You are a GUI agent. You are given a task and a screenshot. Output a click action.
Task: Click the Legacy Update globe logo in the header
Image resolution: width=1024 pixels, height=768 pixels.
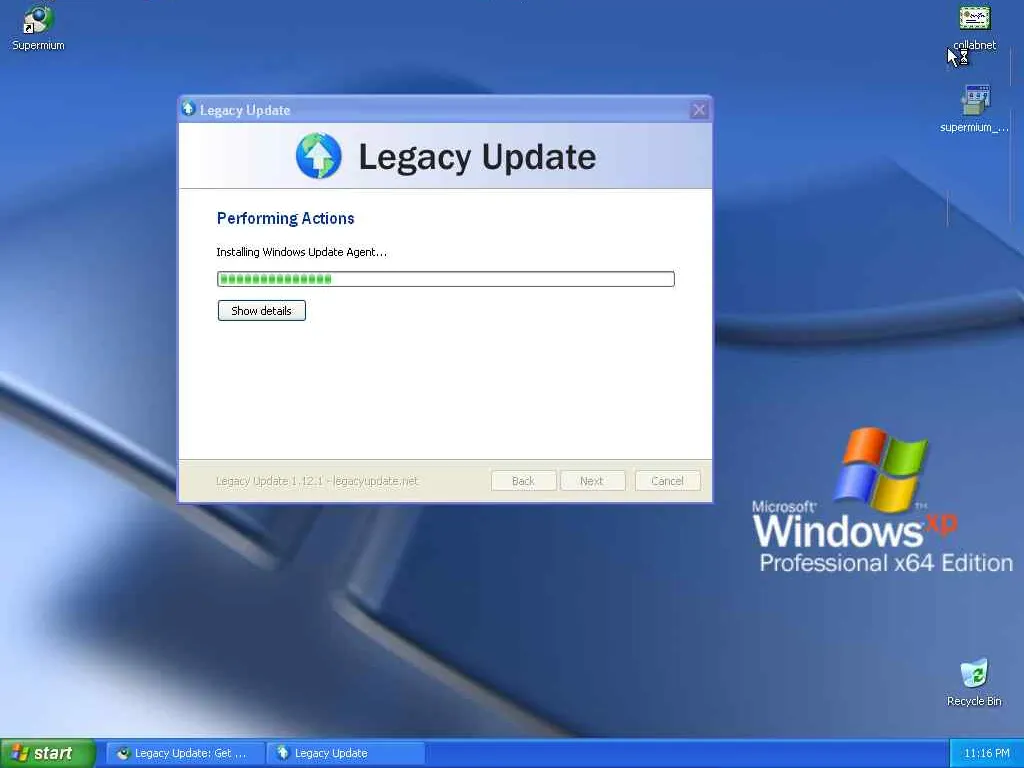319,156
